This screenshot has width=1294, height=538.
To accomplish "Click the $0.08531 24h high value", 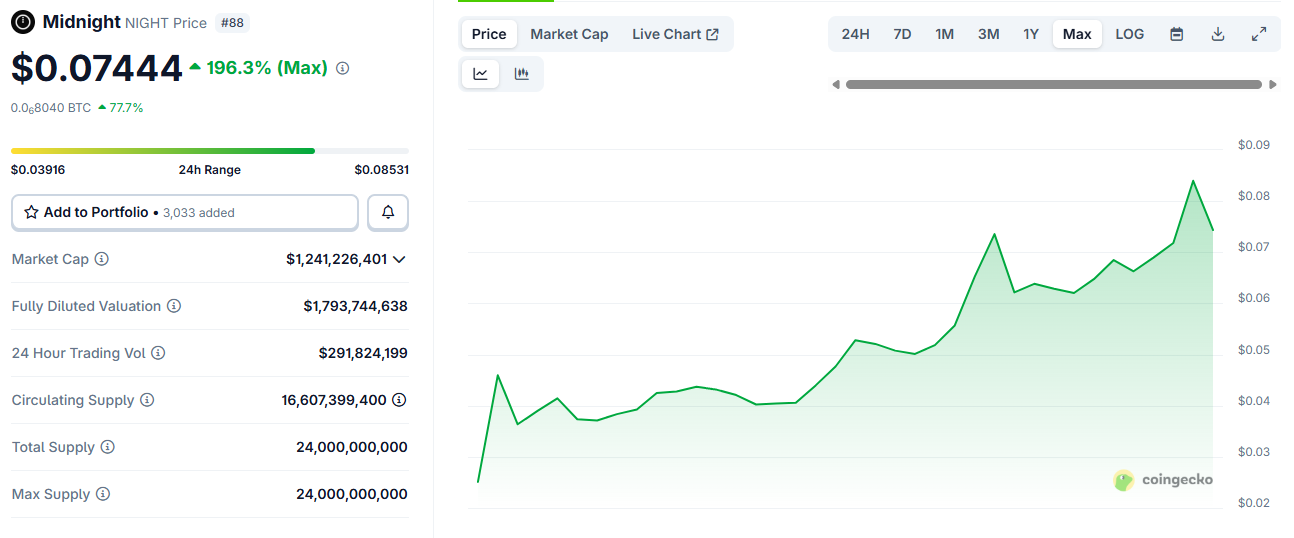I will (x=381, y=170).
